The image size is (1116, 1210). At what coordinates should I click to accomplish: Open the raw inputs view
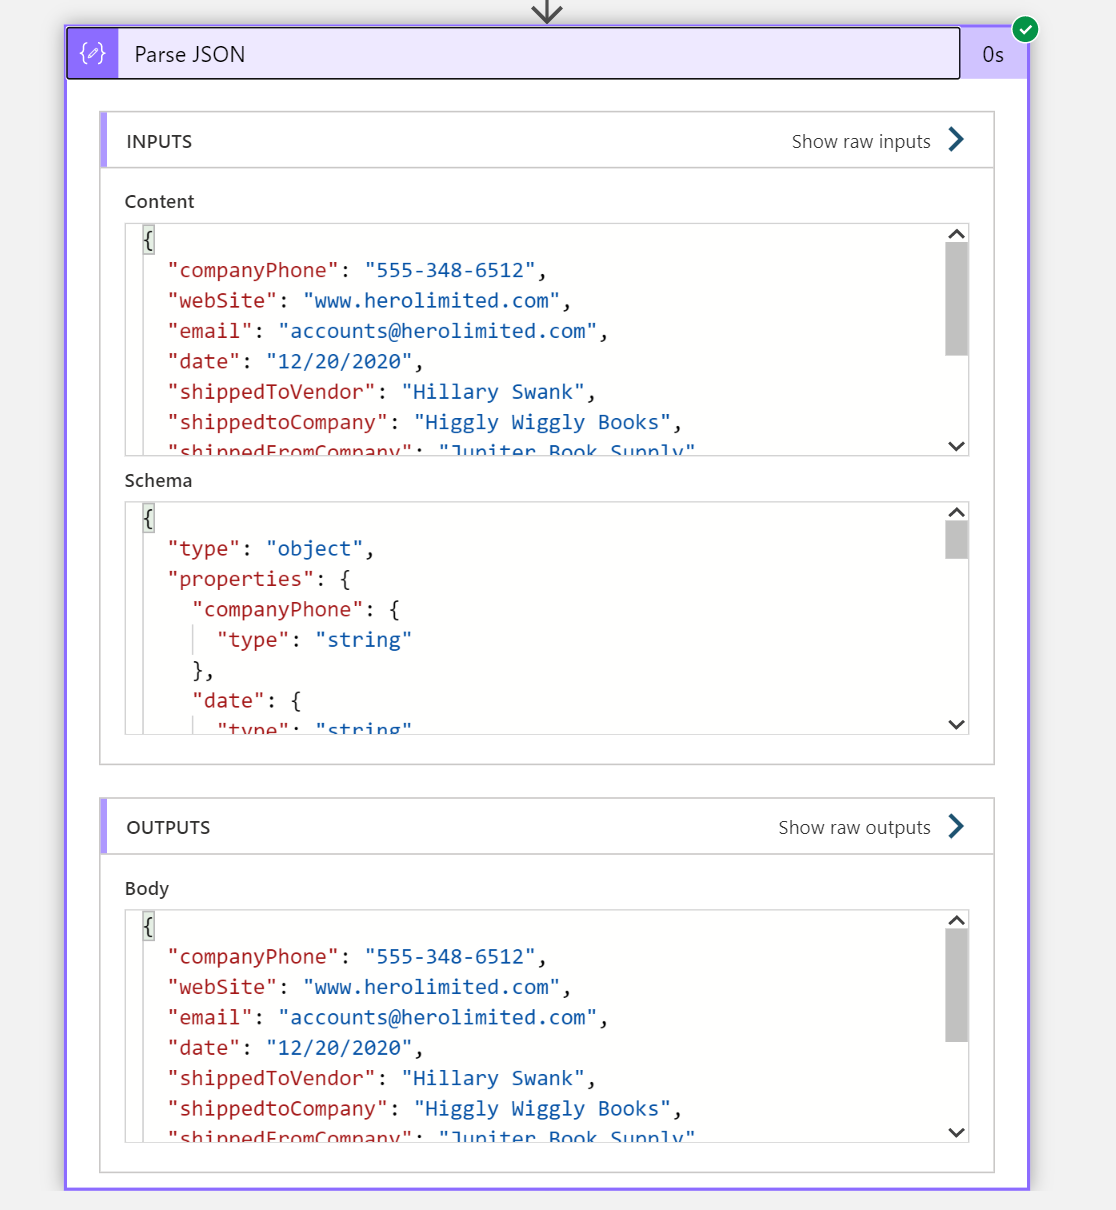click(x=861, y=140)
